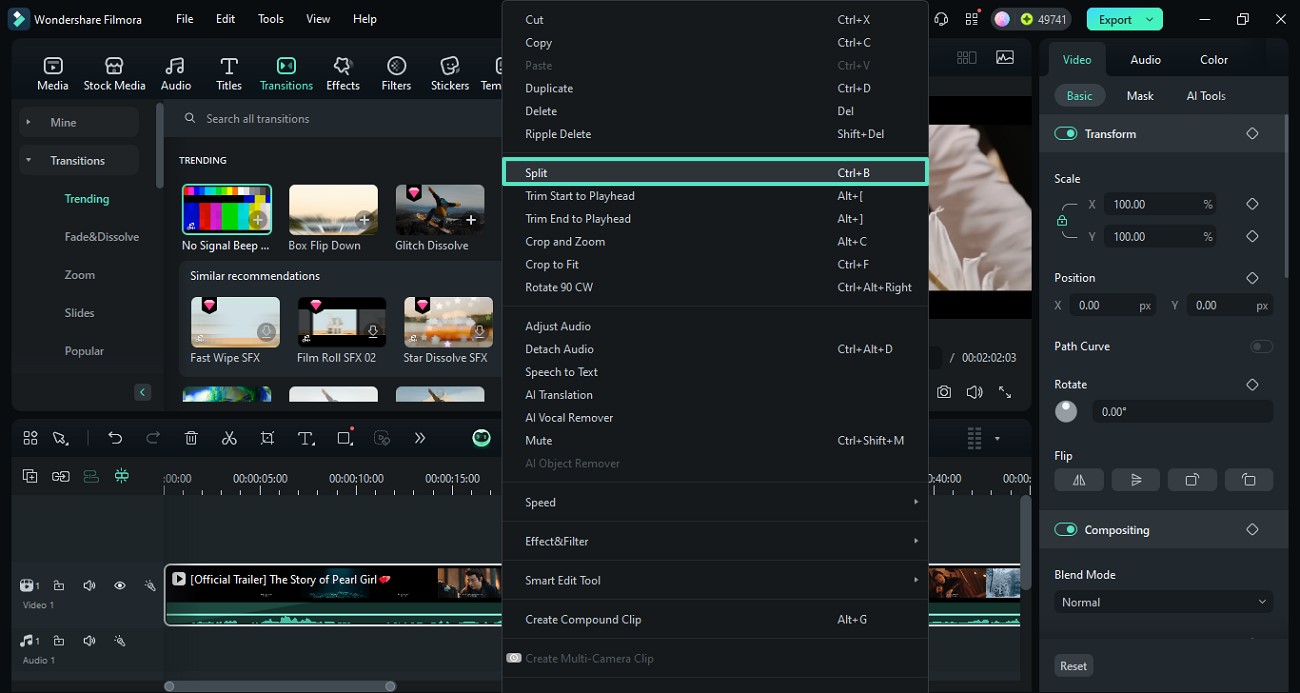
Task: Click horizontal flip icon under Flip
Action: pos(1079,480)
